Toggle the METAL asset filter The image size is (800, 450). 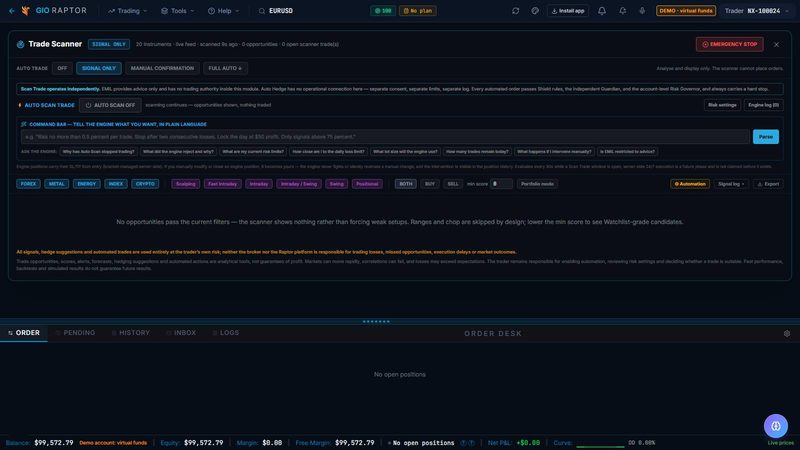57,184
